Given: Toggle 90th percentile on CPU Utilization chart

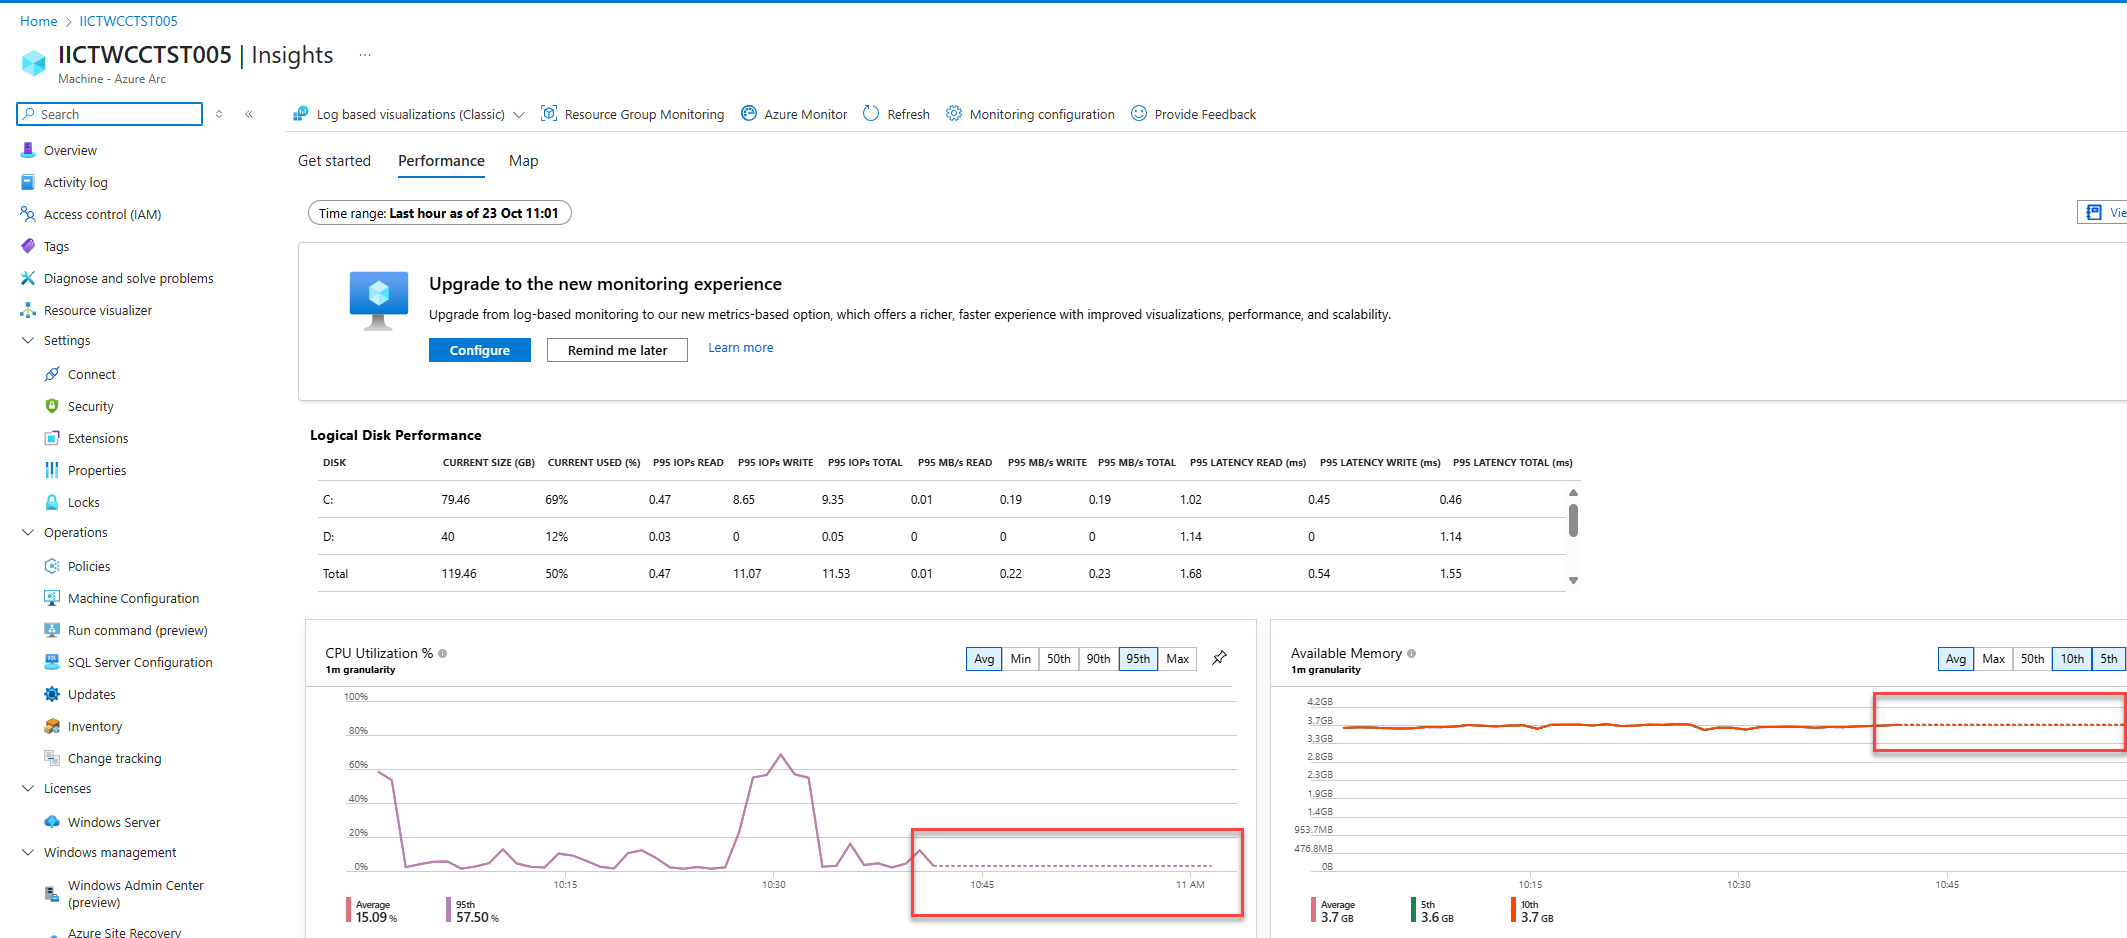Looking at the screenshot, I should tap(1098, 659).
